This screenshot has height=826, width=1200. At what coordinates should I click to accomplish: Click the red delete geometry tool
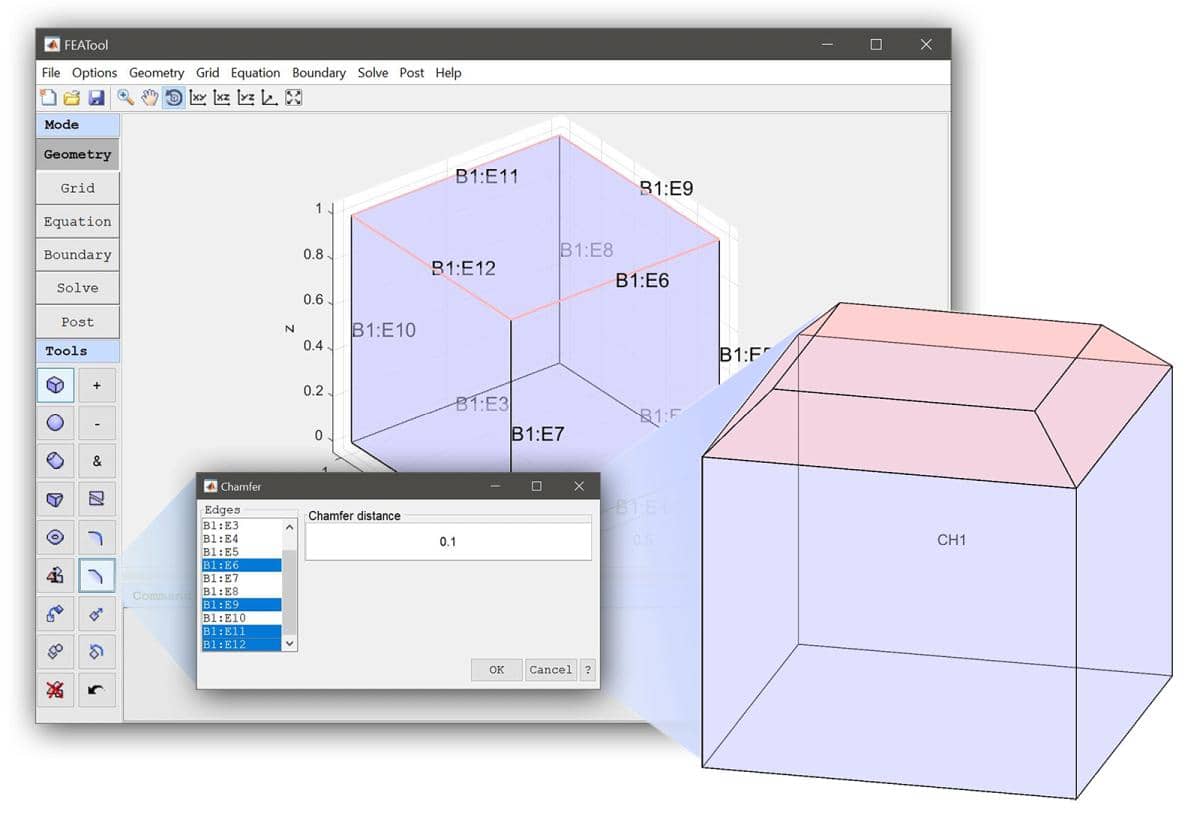tap(56, 689)
